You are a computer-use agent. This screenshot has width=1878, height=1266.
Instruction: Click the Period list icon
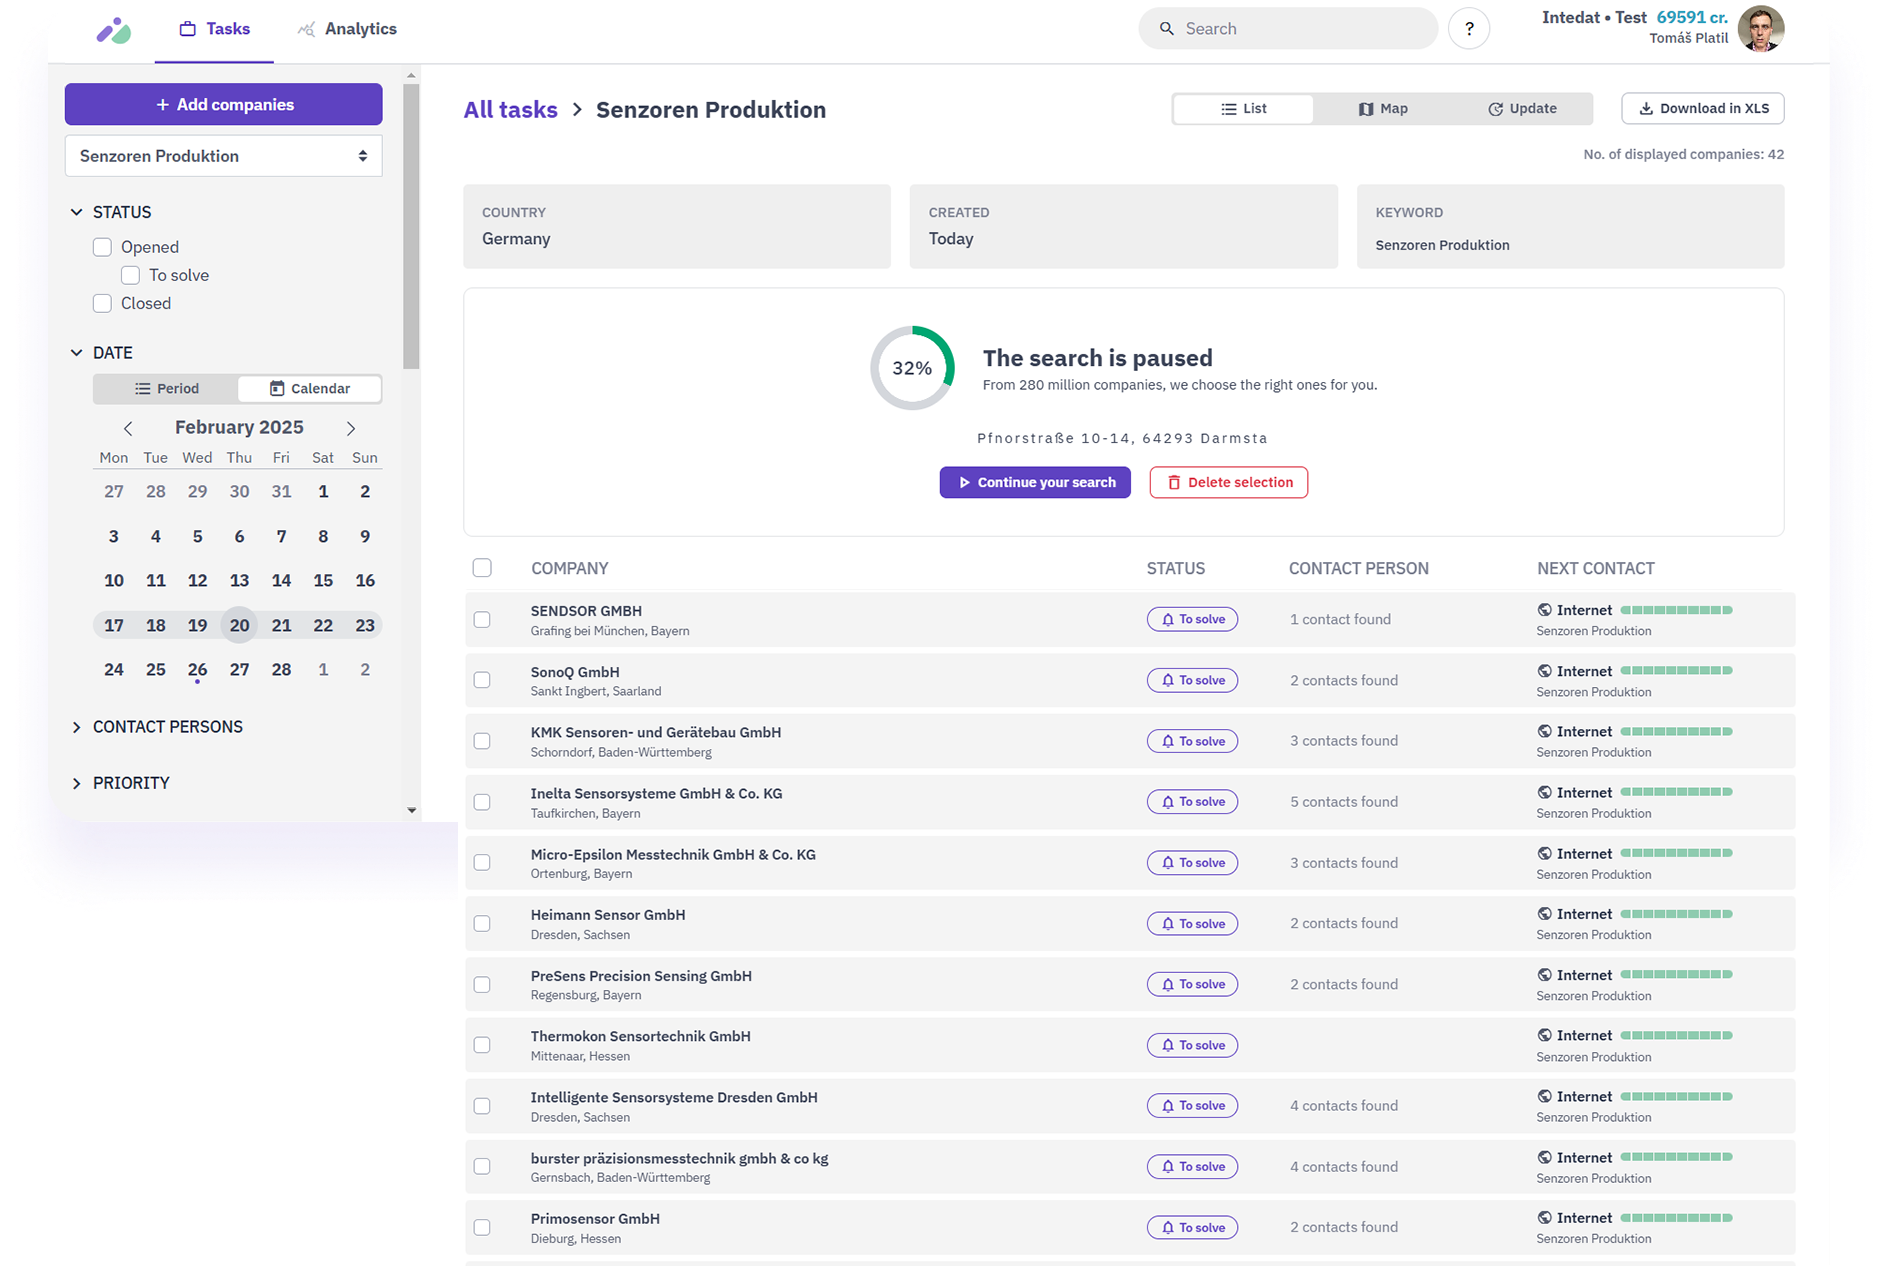pos(143,388)
